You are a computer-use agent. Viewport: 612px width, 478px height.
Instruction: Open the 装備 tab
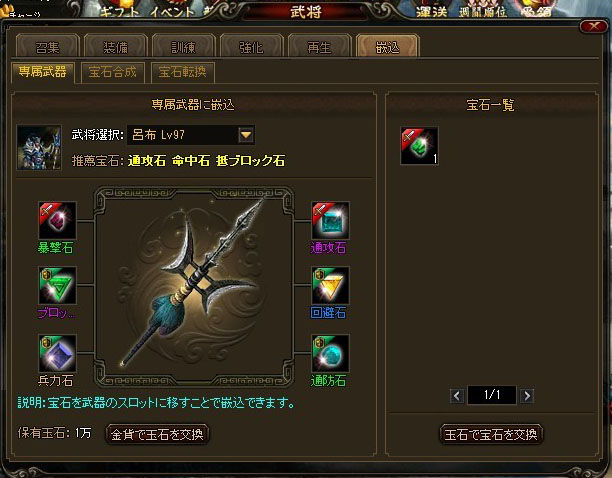tap(116, 46)
